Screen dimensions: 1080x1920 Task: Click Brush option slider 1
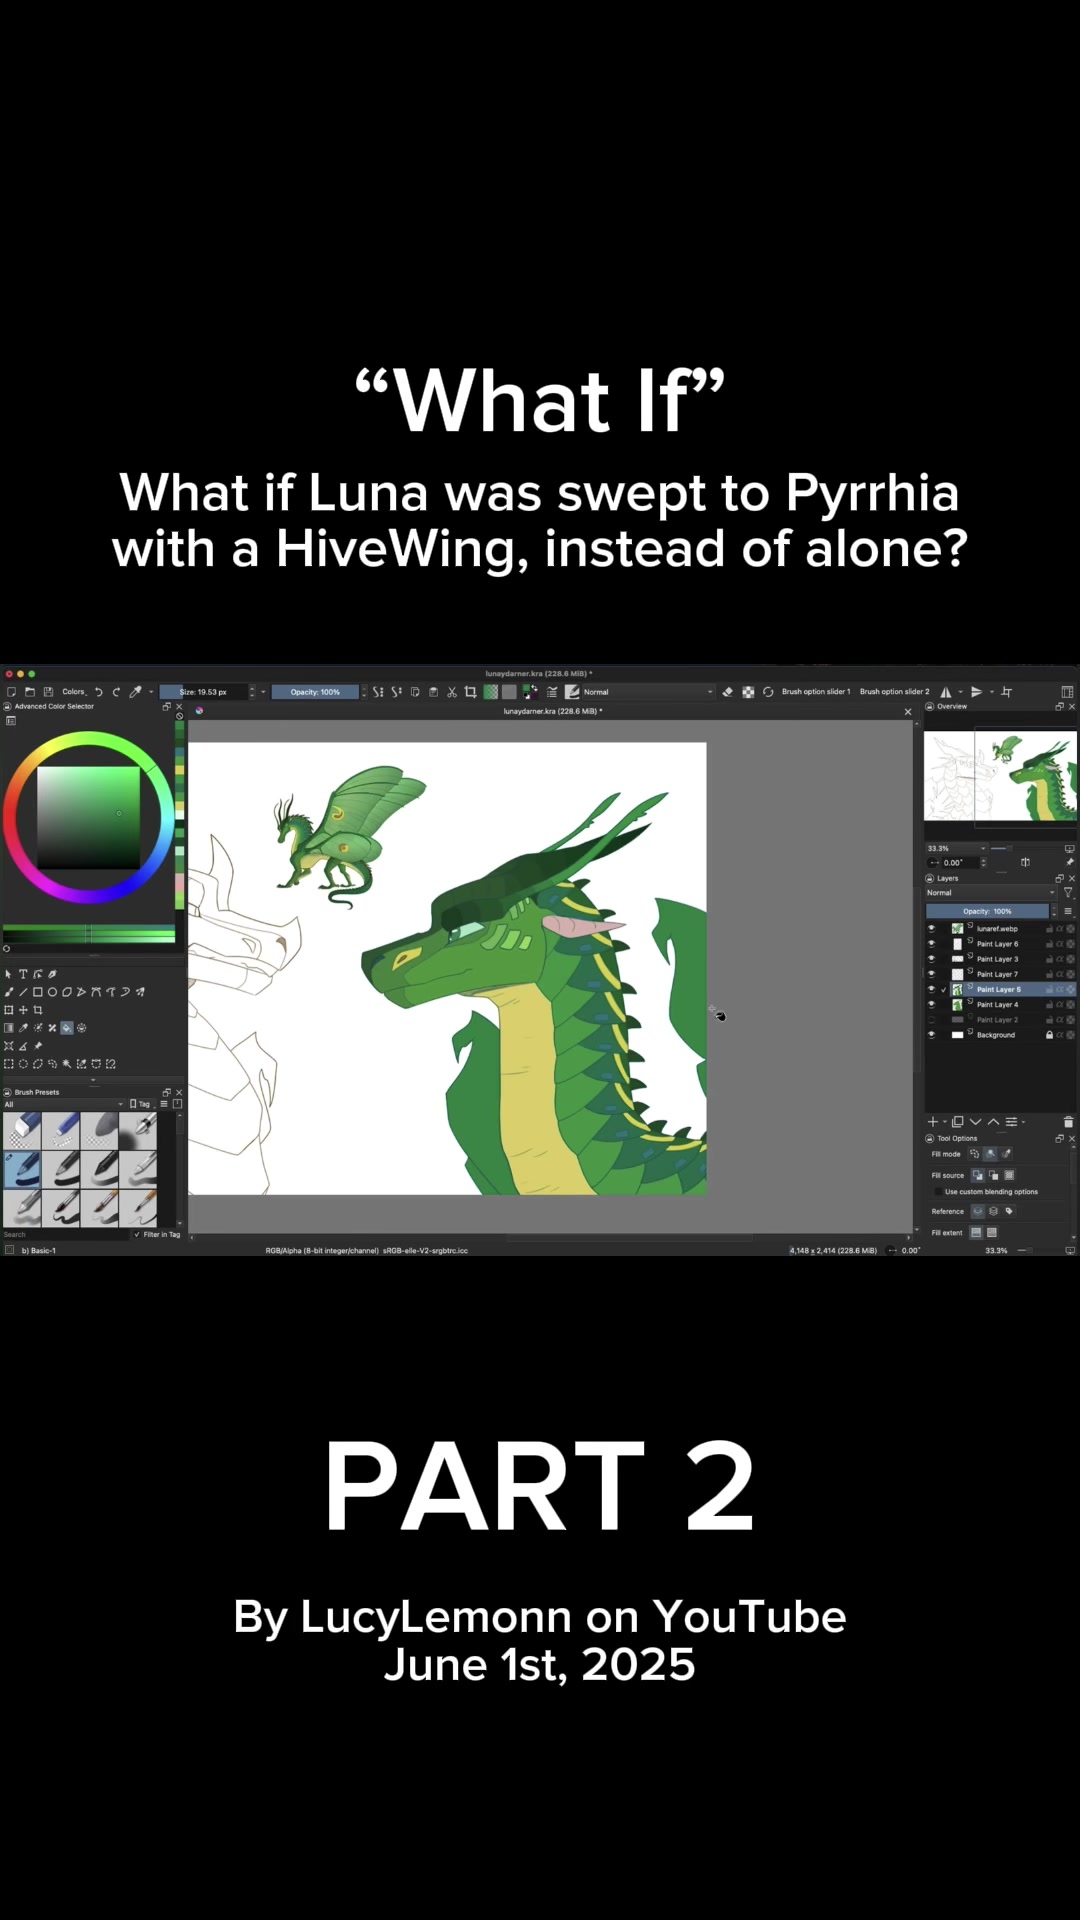(x=816, y=692)
